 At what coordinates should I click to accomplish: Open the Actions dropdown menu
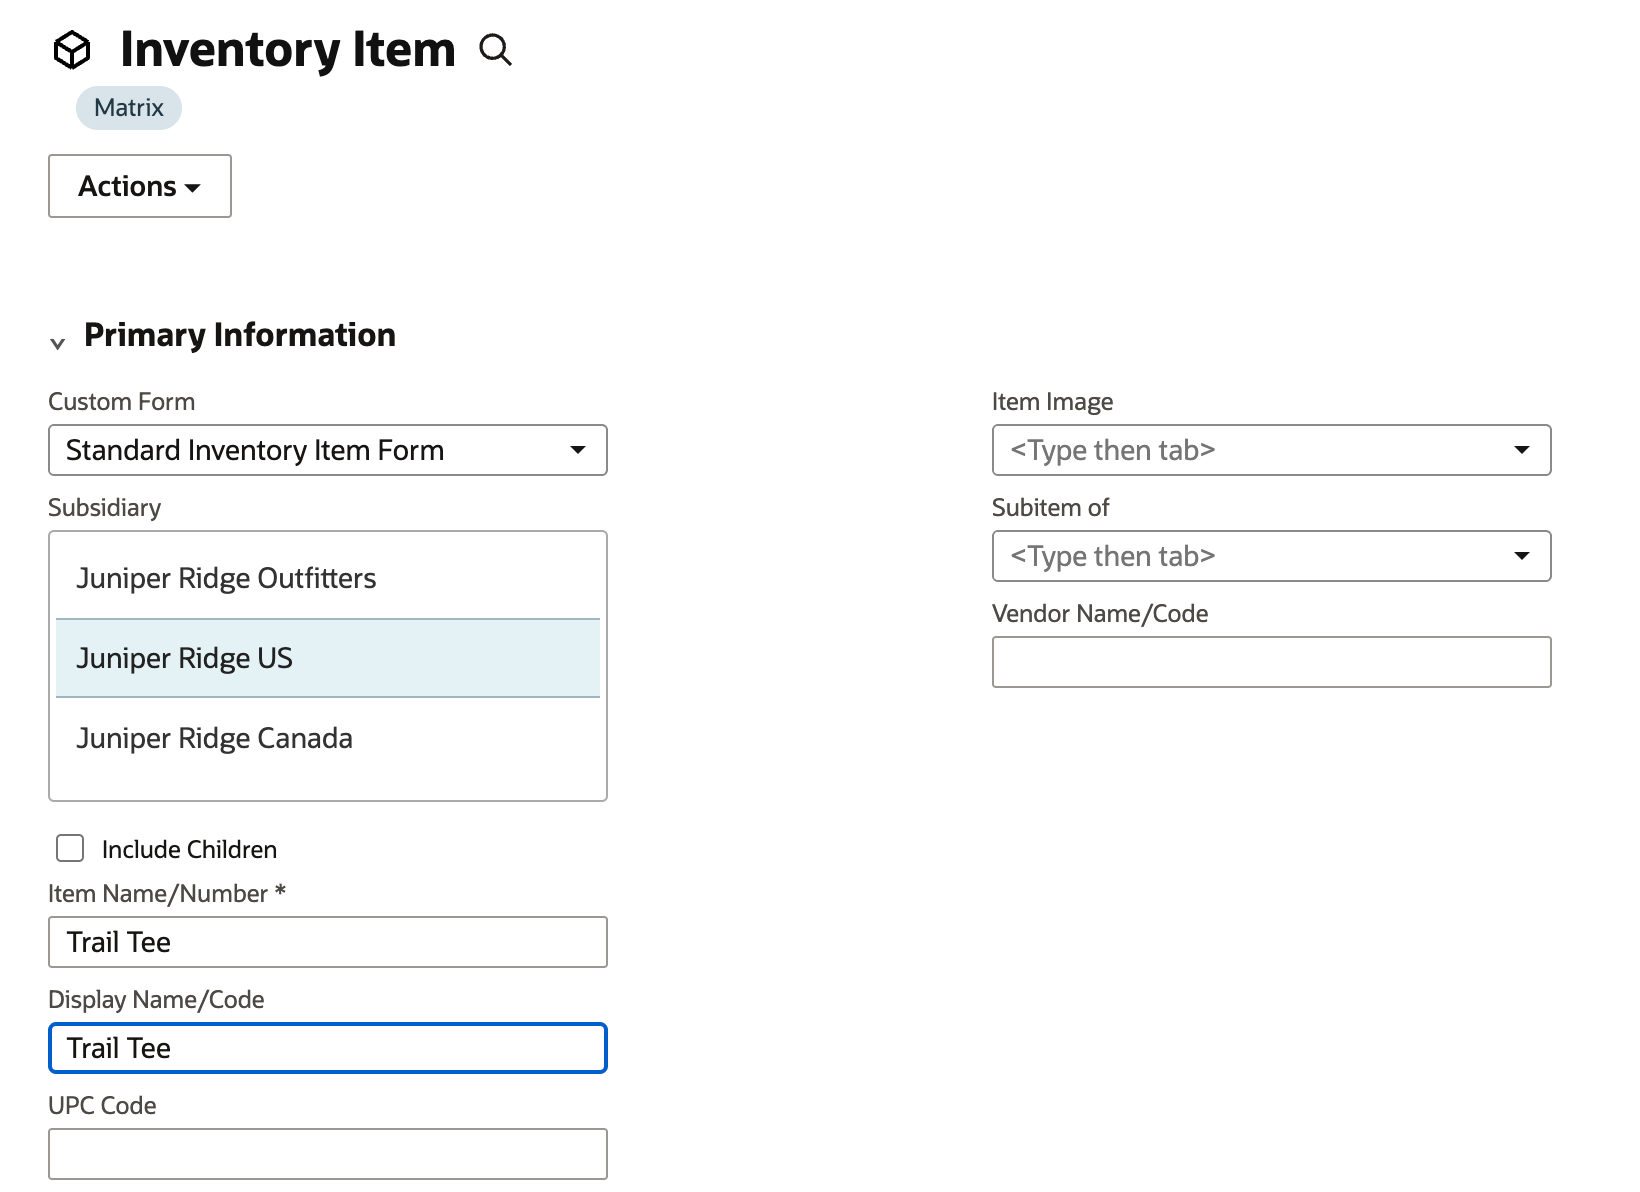tap(140, 186)
